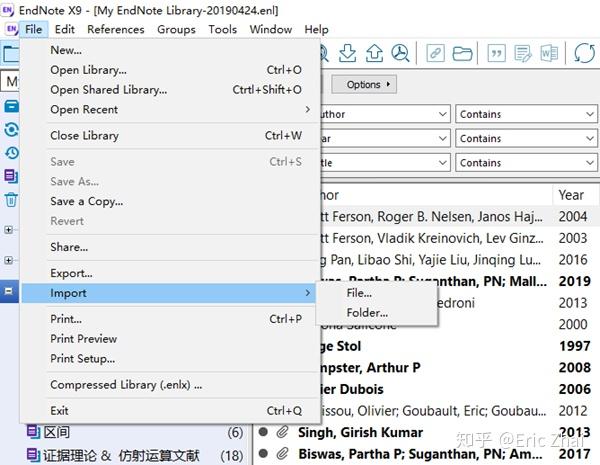Select the 2008 Dempster, Arthur P reference
Image resolution: width=600 pixels, height=465 pixels.
tap(459, 367)
